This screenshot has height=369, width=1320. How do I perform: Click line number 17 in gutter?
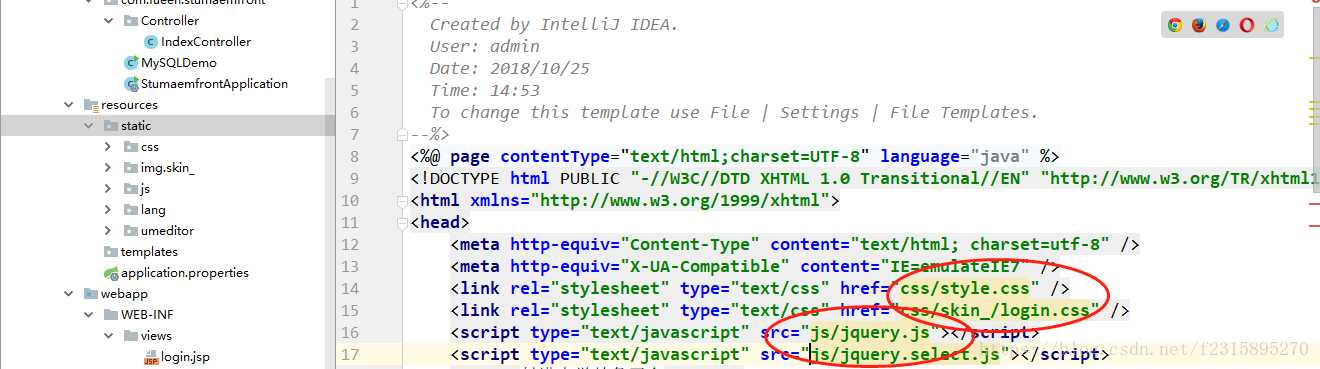350,354
